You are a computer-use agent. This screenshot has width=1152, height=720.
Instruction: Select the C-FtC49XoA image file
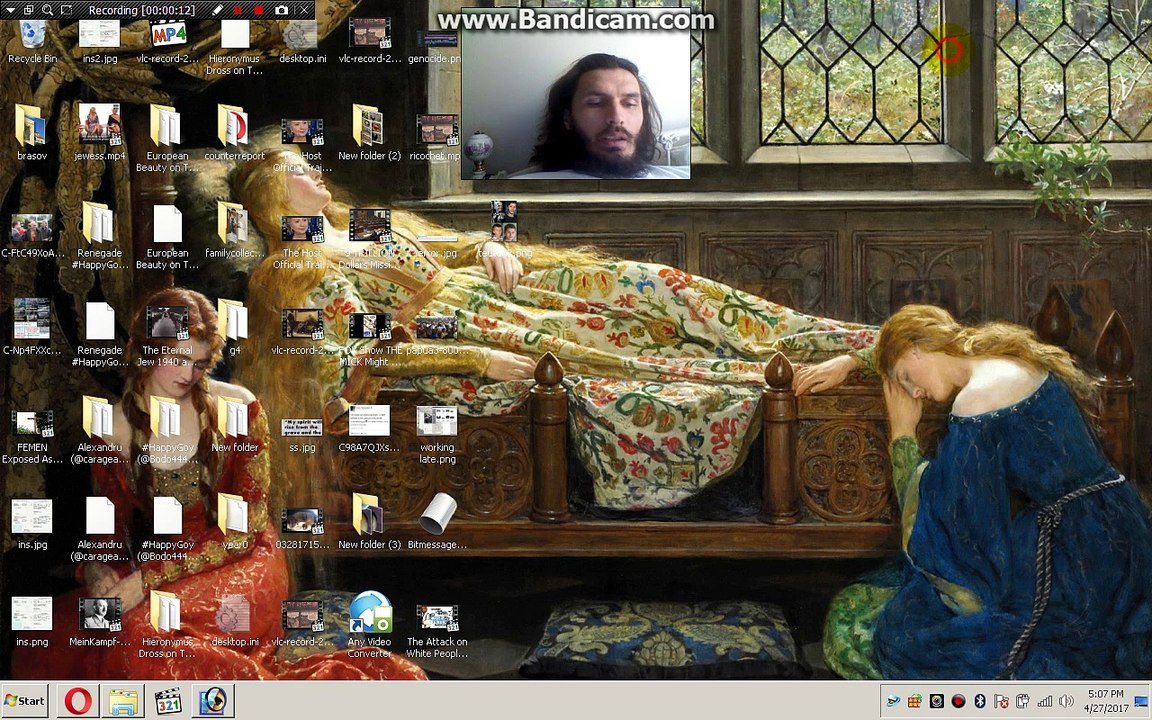[32, 234]
